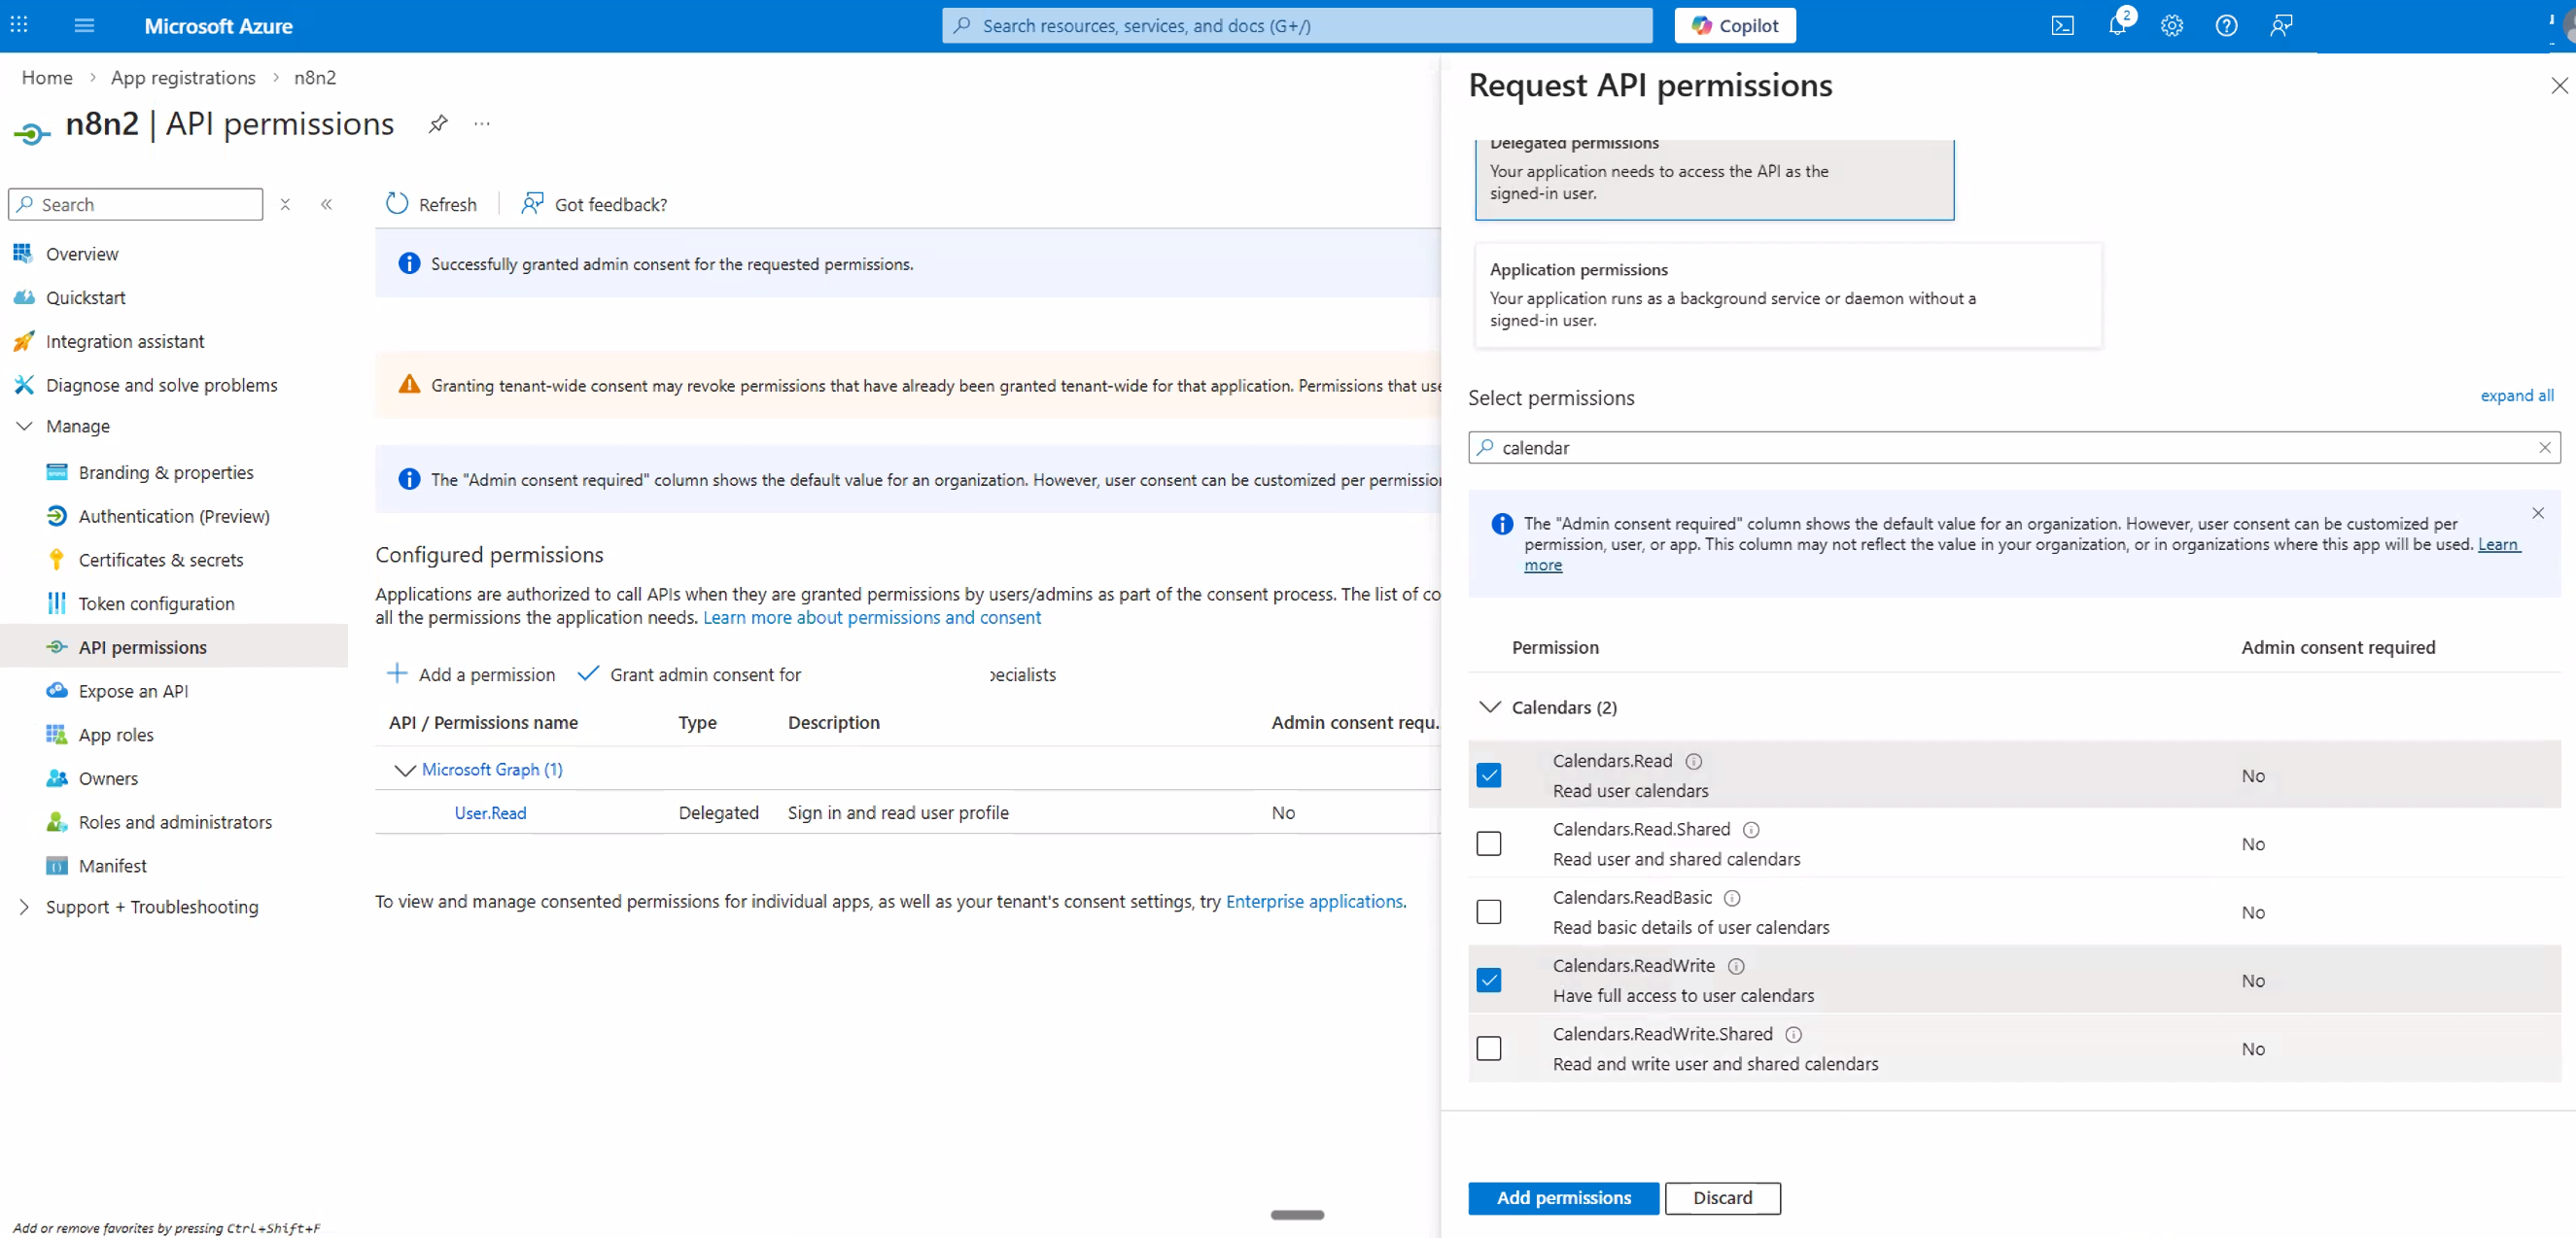View notifications with the bell icon

click(2118, 25)
